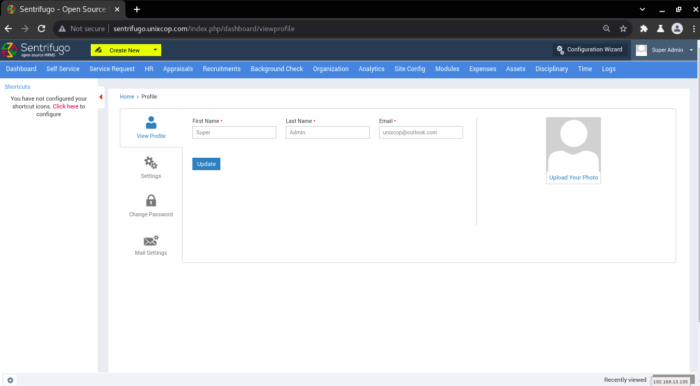Open the Modules menu
This screenshot has height=386, width=700.
pyautogui.click(x=447, y=69)
